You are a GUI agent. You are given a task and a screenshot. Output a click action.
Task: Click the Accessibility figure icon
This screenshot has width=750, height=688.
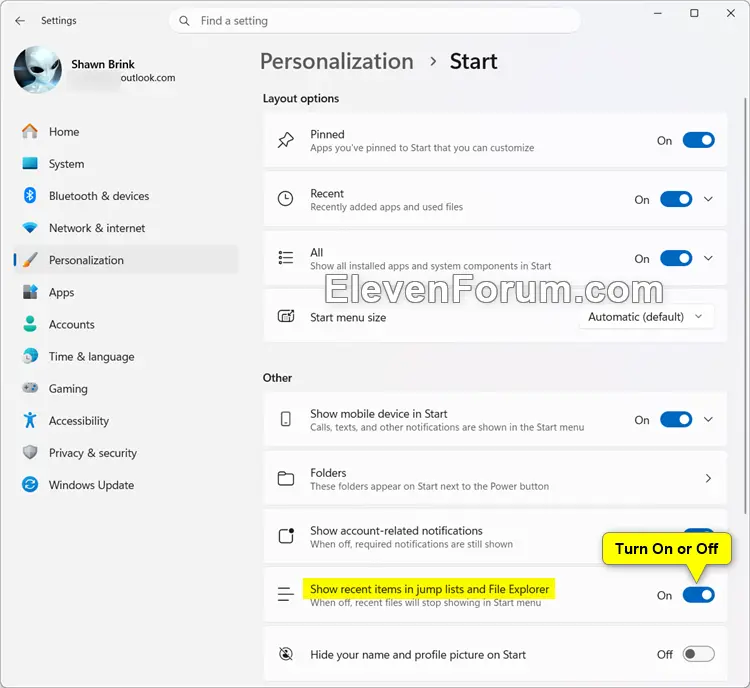(x=30, y=420)
